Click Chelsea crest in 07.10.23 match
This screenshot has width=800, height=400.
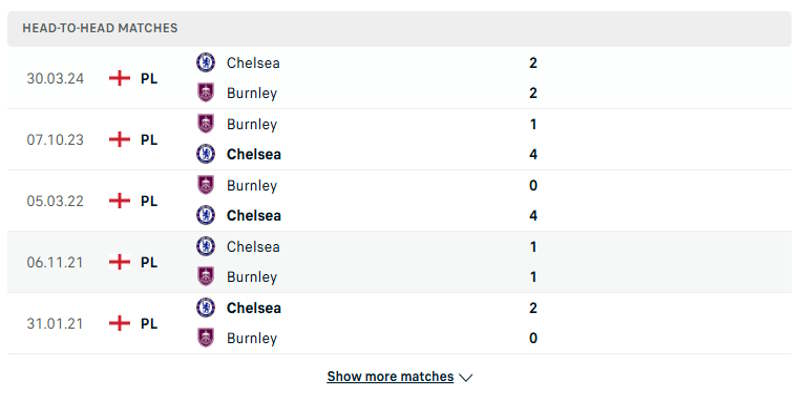point(205,154)
